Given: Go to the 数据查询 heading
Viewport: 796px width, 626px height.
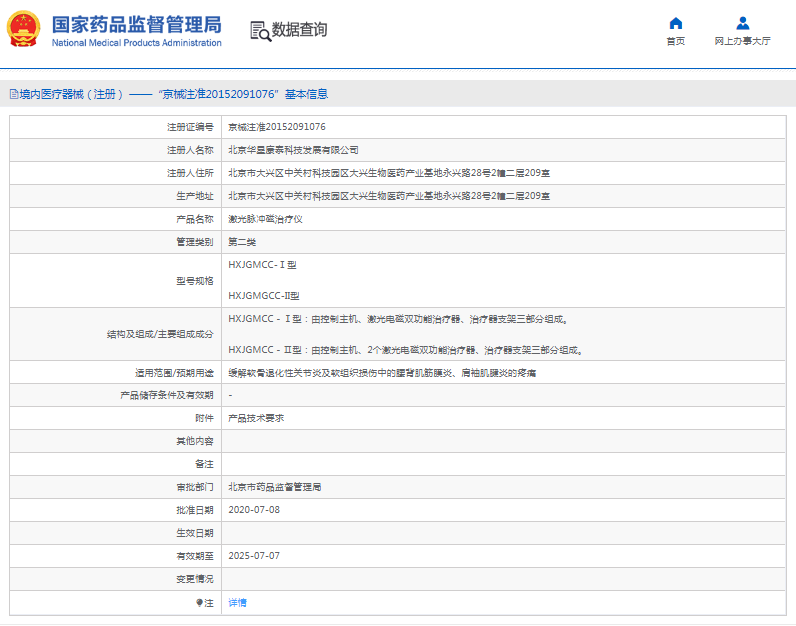Looking at the screenshot, I should click(x=299, y=30).
